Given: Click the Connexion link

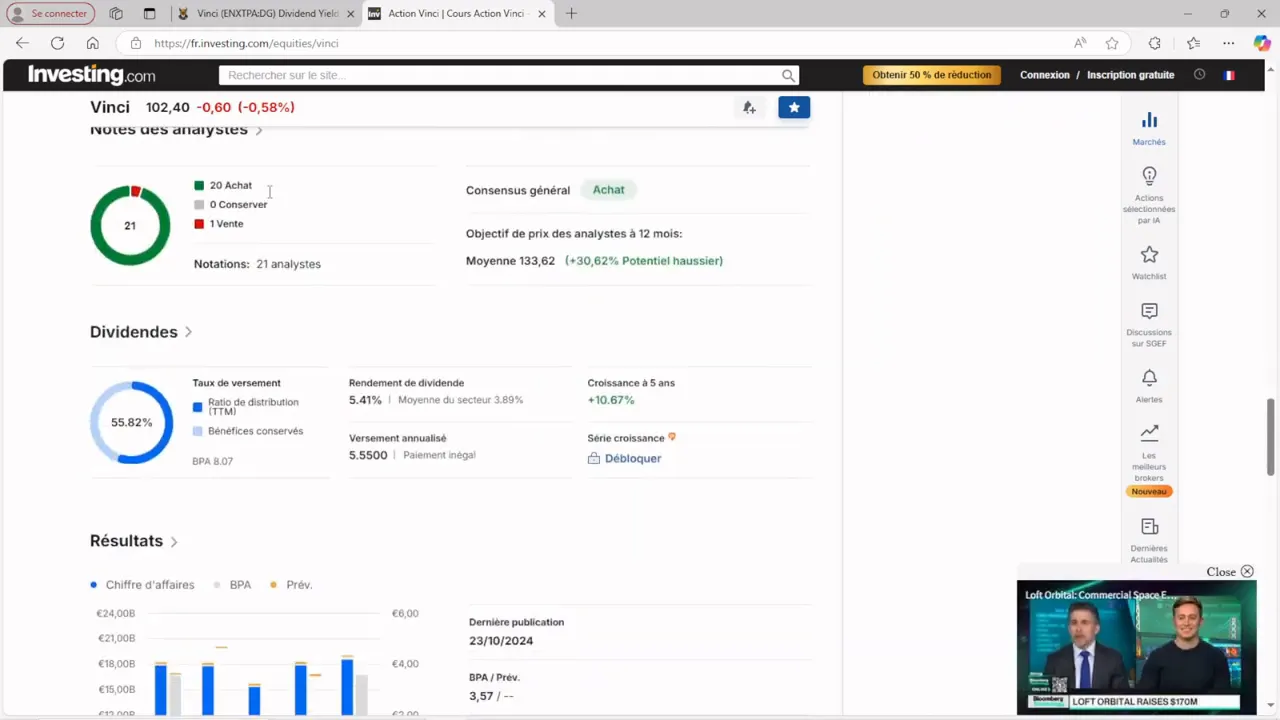Looking at the screenshot, I should tap(1044, 75).
